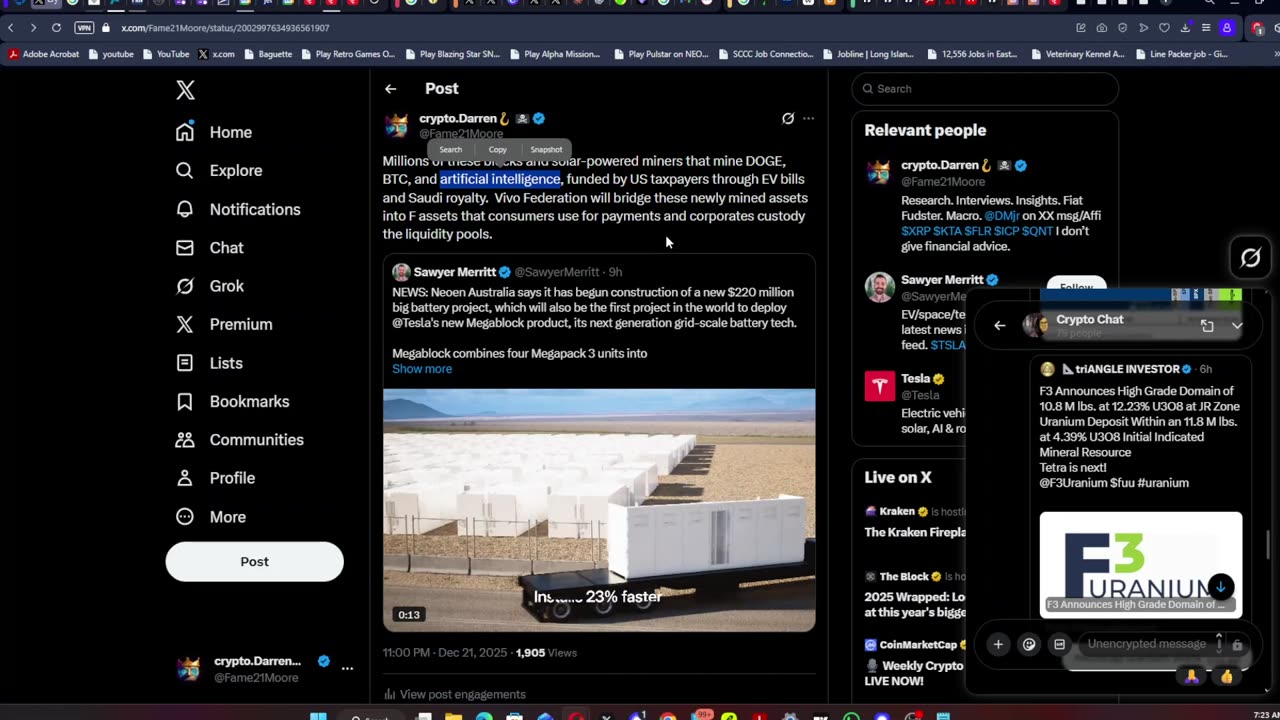Screen dimensions: 1280x720
Task: Open the Baguette bookmark
Action: (269, 54)
